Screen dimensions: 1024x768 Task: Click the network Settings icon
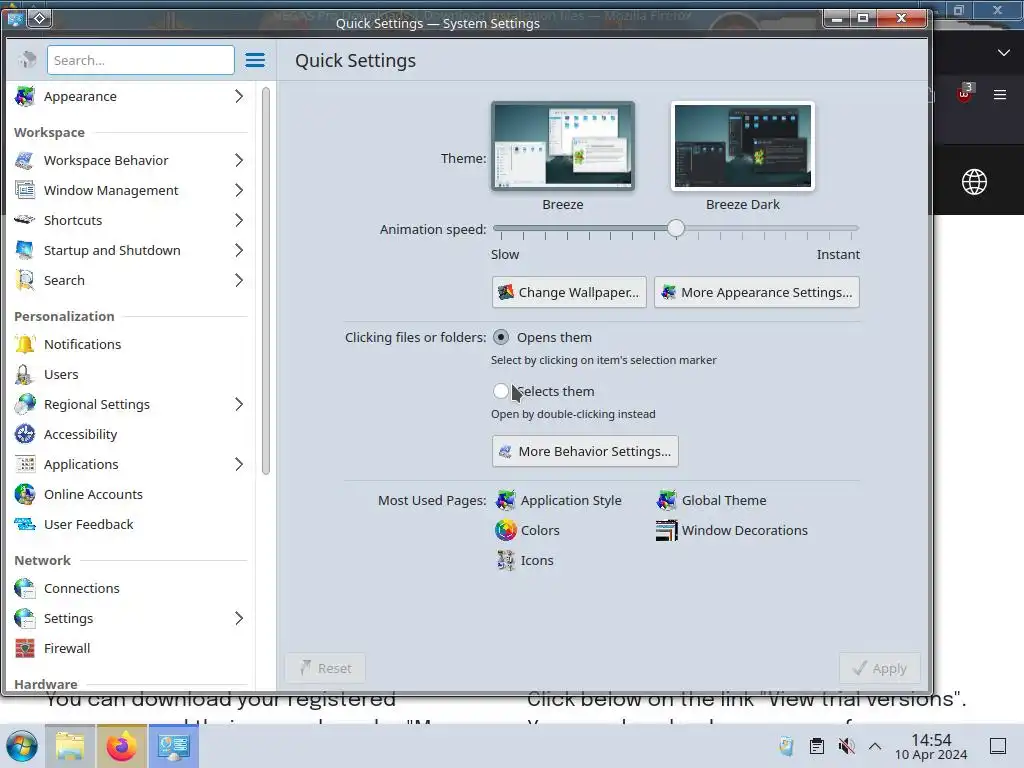point(25,618)
